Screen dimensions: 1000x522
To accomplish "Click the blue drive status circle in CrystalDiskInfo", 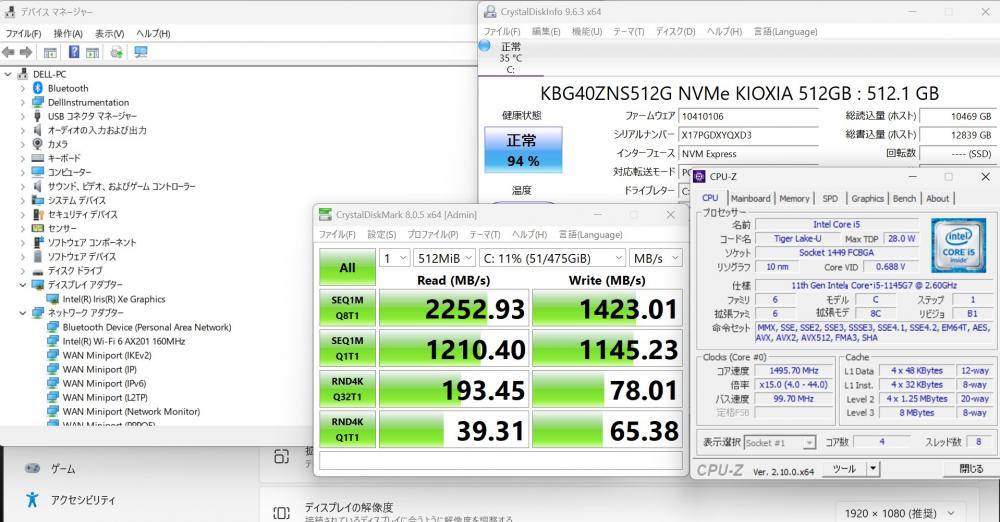I will [484, 45].
